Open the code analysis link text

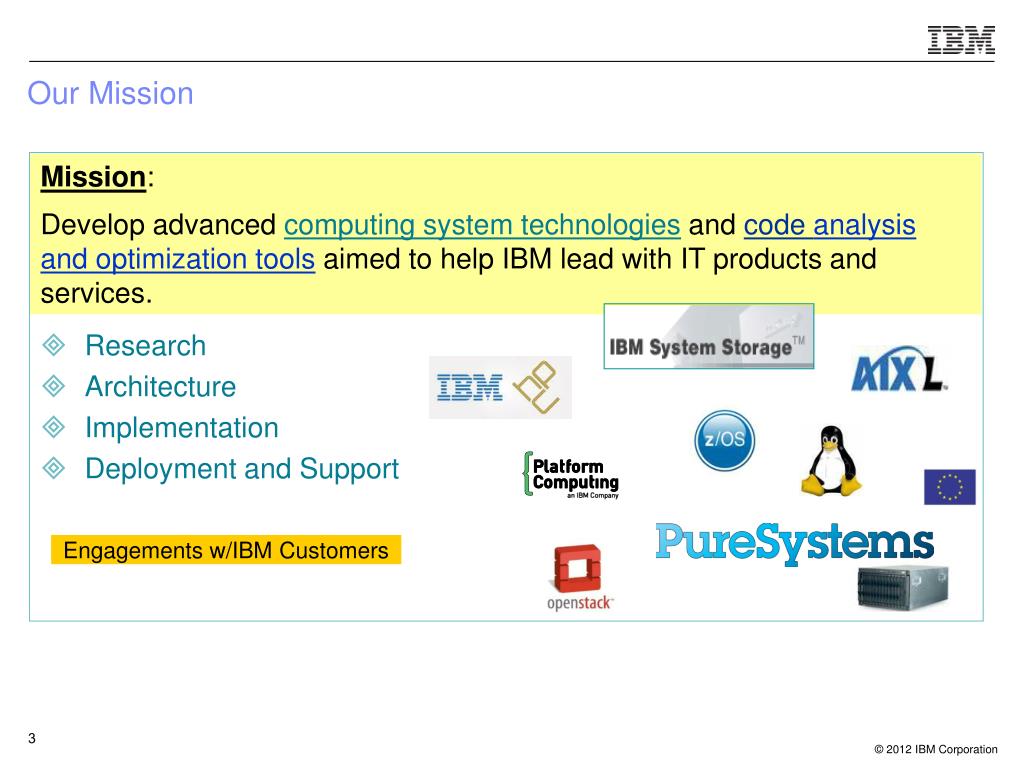829,225
